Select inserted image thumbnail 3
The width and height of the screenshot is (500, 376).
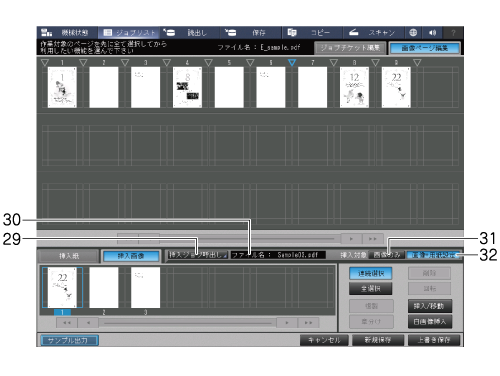146,287
